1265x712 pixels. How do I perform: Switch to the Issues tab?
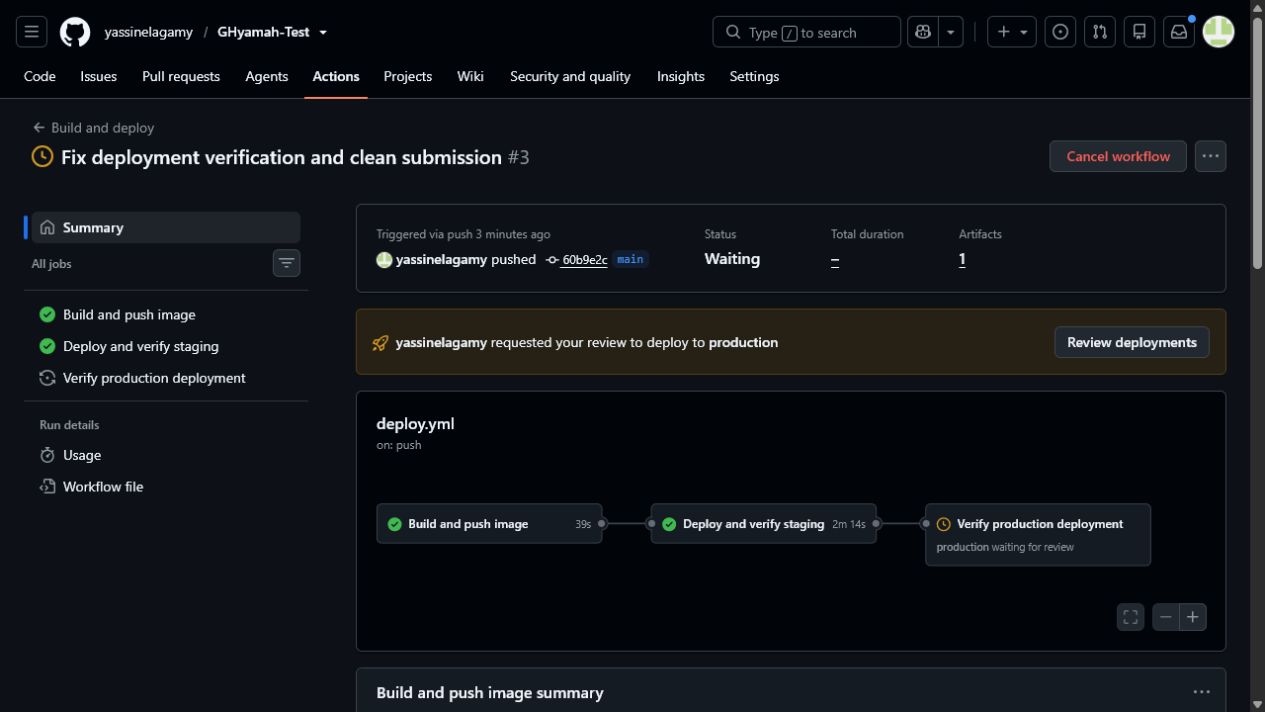98,76
